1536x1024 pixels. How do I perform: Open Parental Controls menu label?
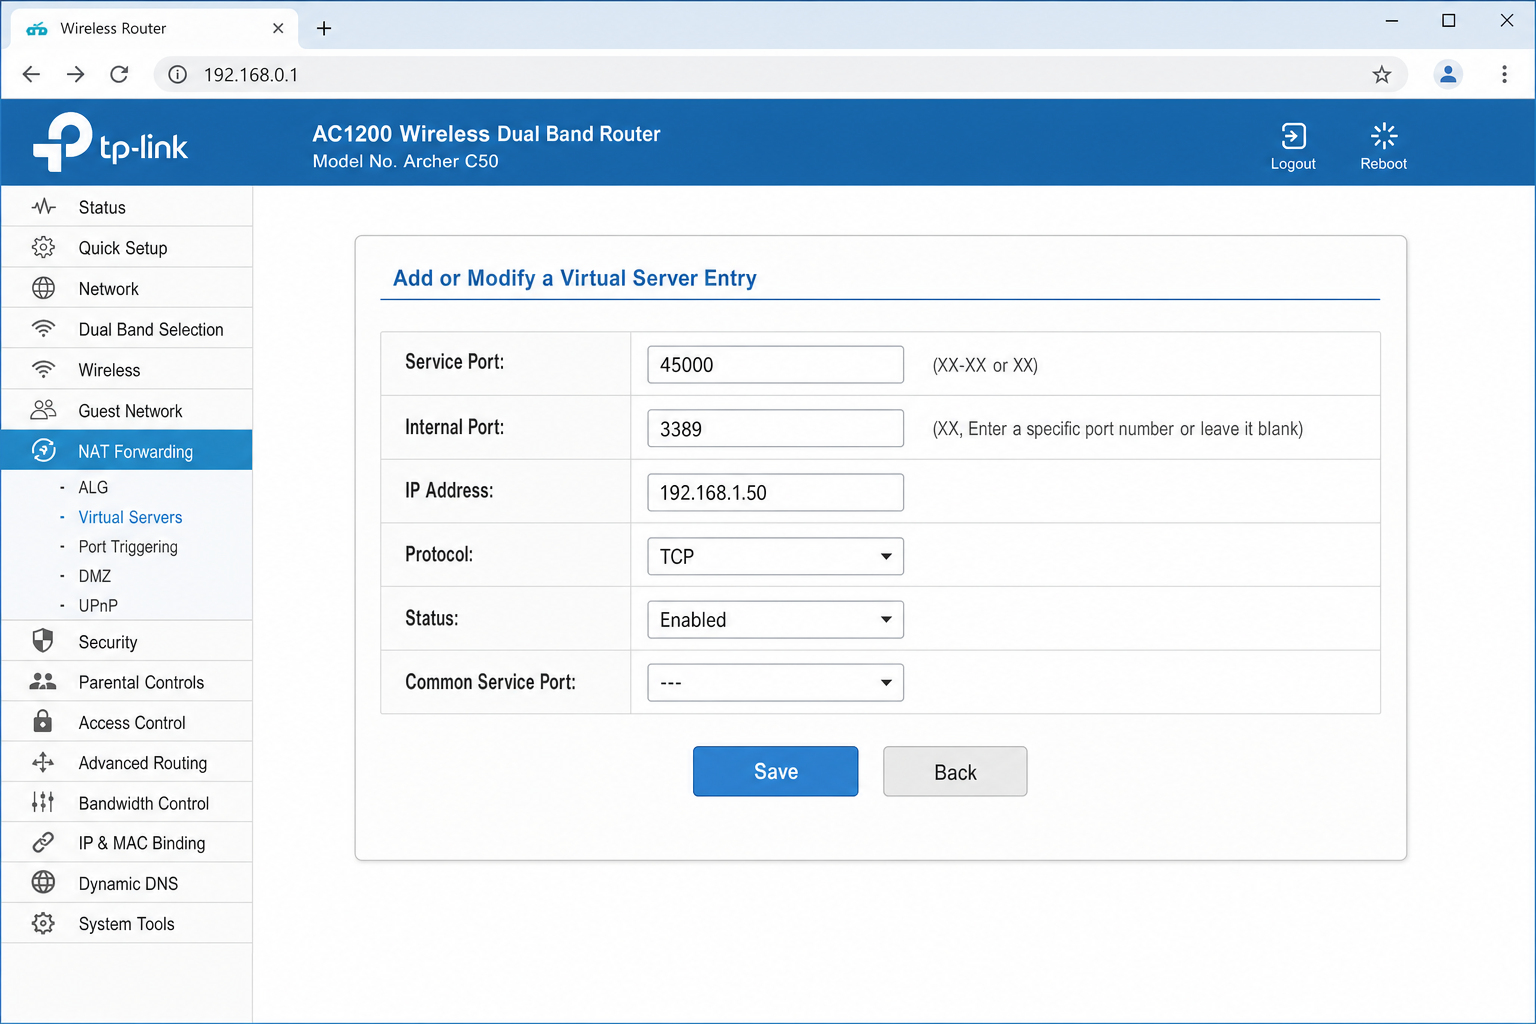(141, 682)
